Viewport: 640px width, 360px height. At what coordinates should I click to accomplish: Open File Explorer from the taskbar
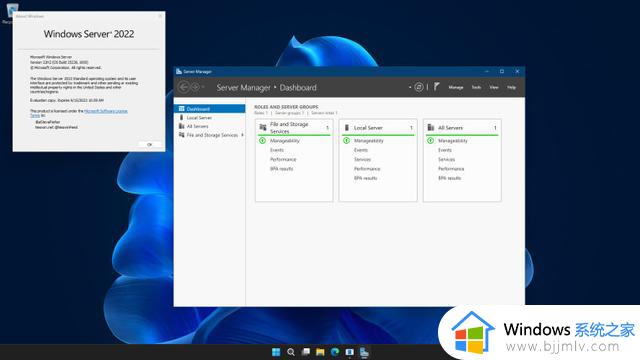pos(320,352)
